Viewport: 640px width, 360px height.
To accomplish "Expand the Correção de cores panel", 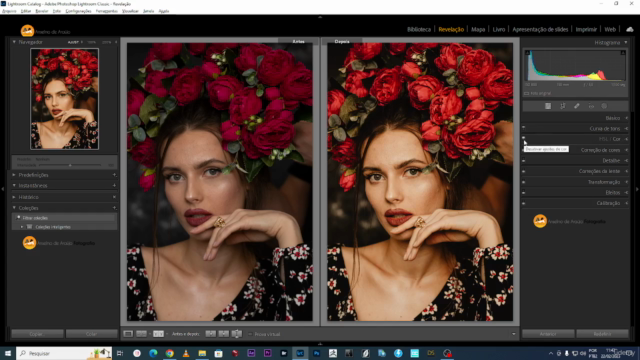I will (627, 150).
